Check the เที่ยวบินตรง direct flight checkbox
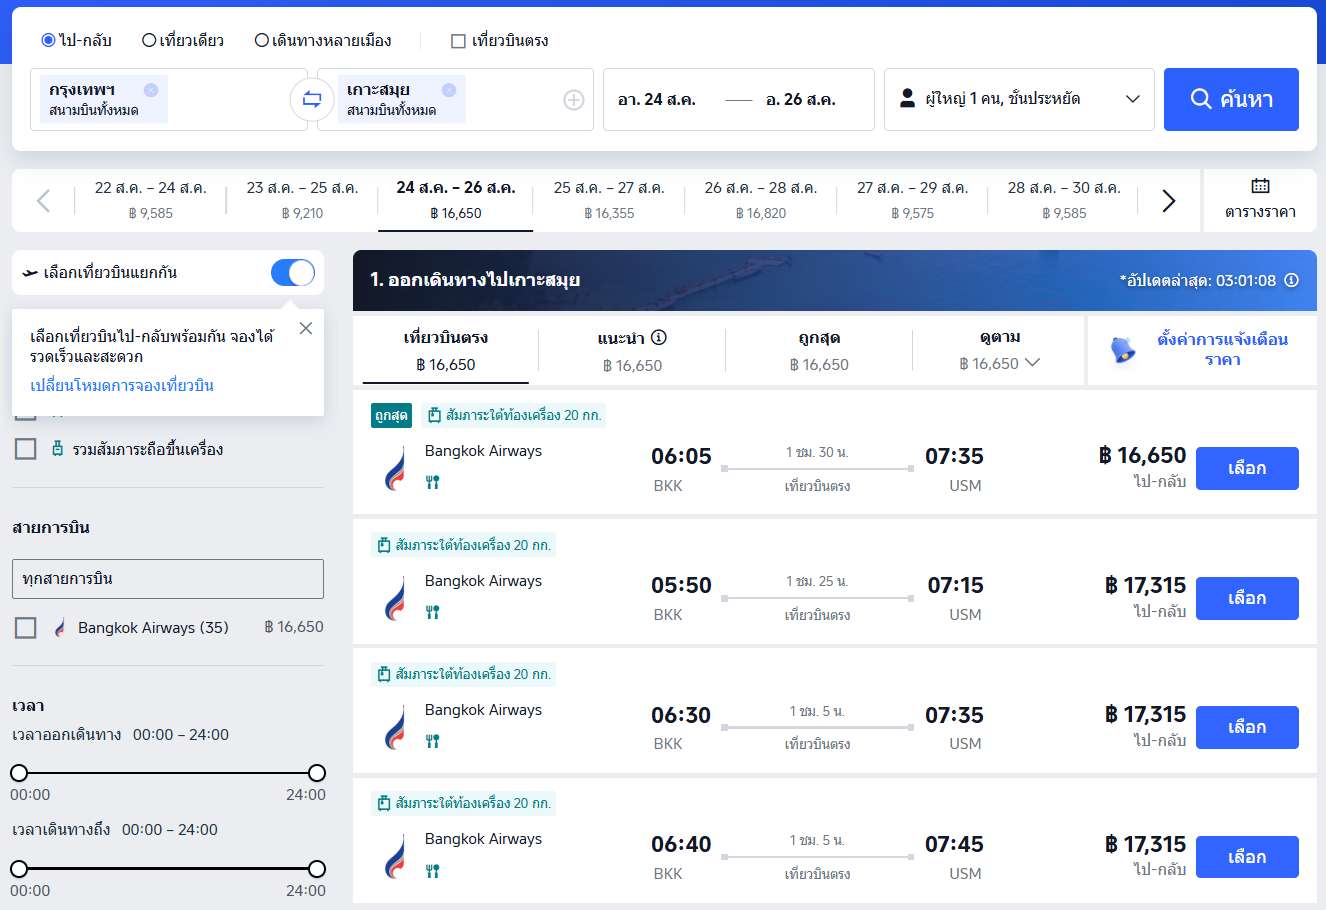 459,41
